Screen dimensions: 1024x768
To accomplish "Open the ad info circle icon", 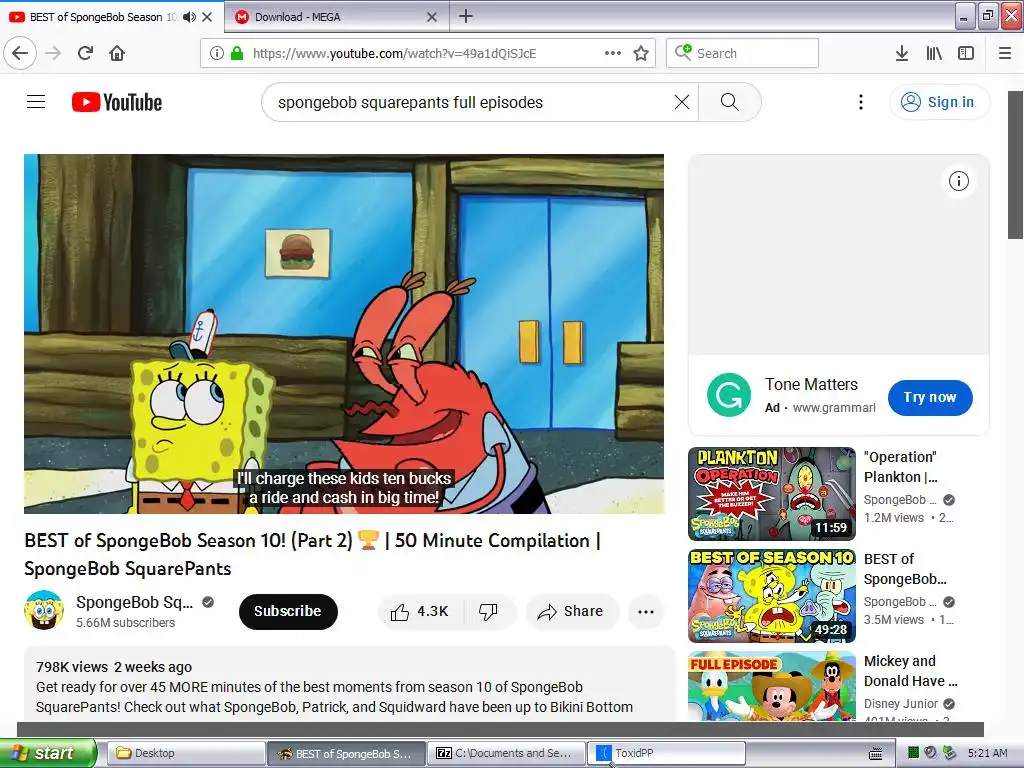I will coord(959,181).
